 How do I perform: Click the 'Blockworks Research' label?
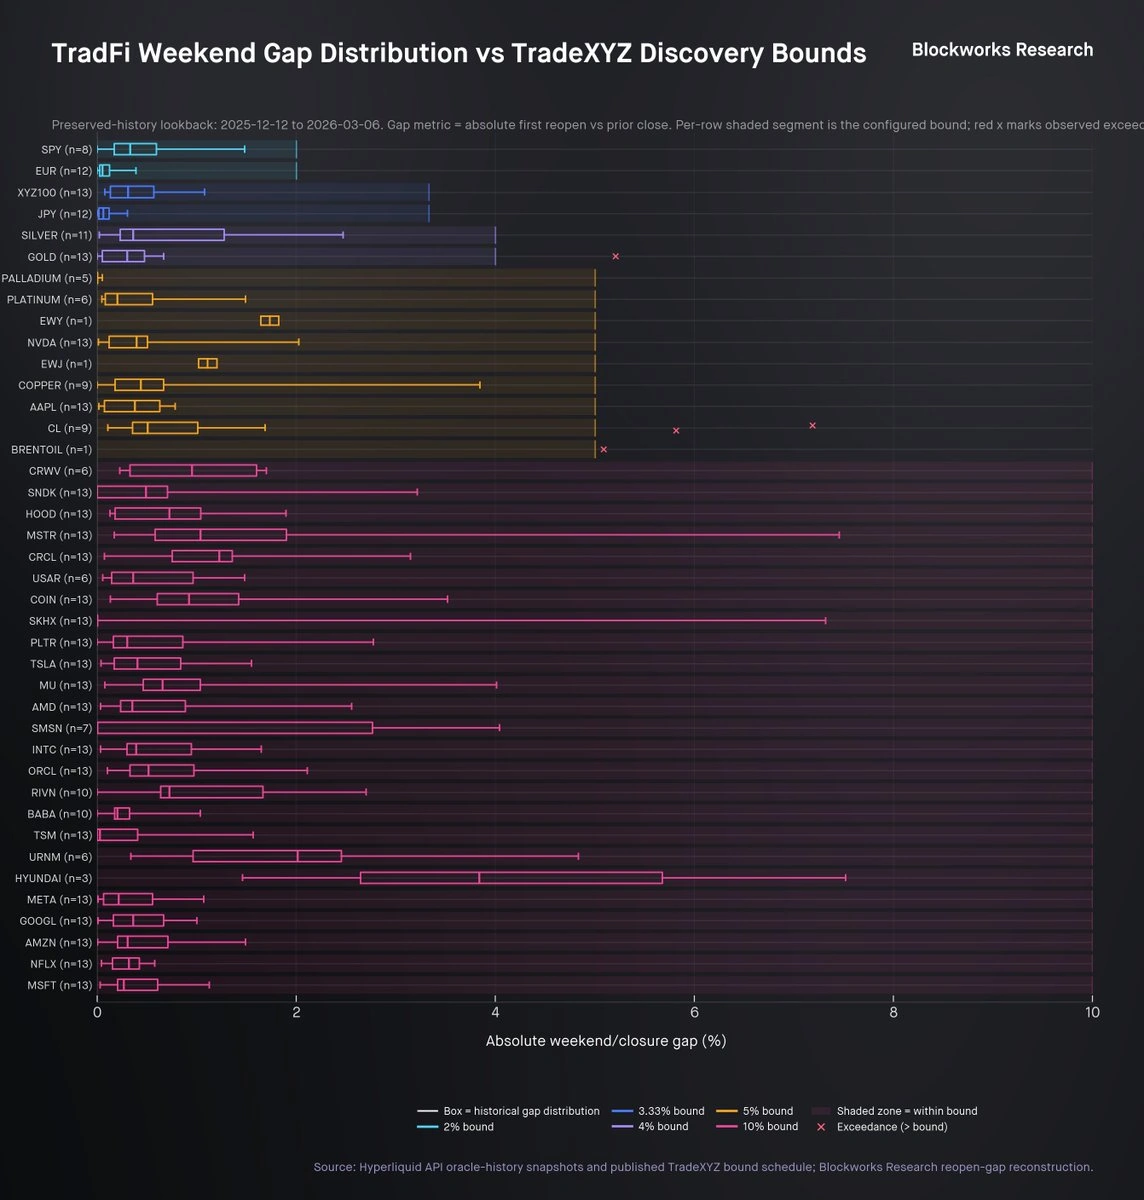click(x=1002, y=50)
